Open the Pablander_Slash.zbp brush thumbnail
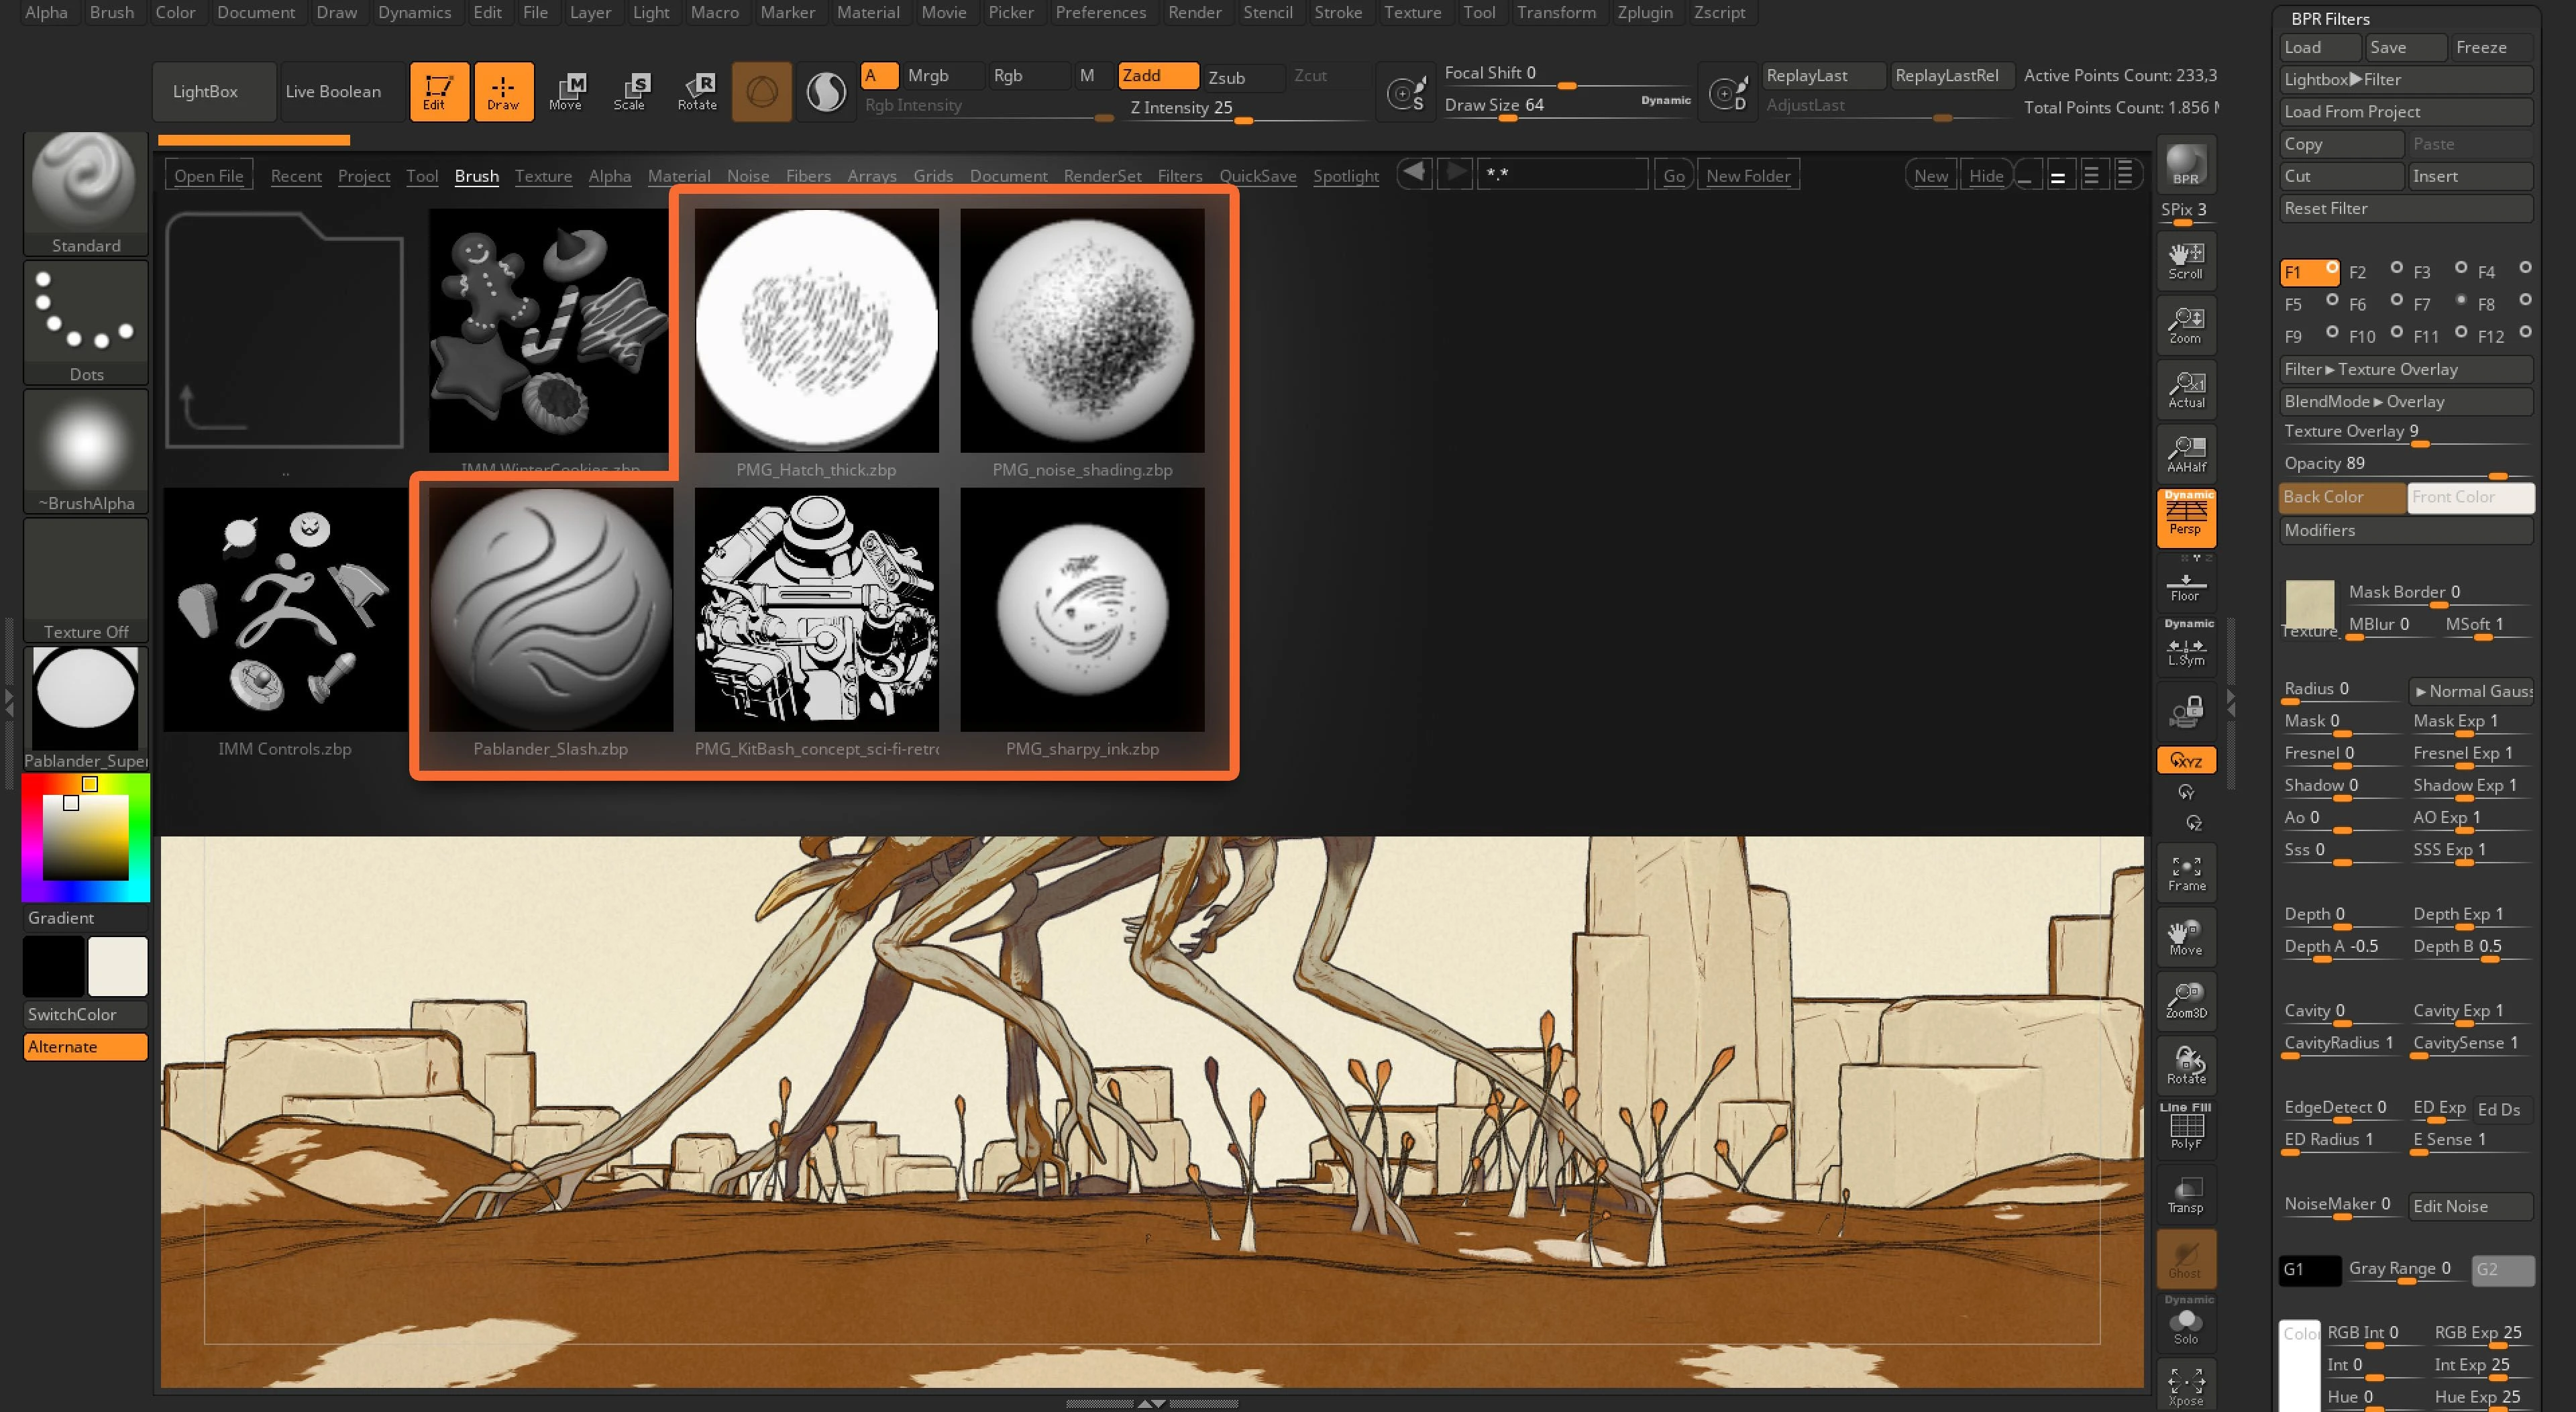The width and height of the screenshot is (2576, 1412). [x=551, y=610]
